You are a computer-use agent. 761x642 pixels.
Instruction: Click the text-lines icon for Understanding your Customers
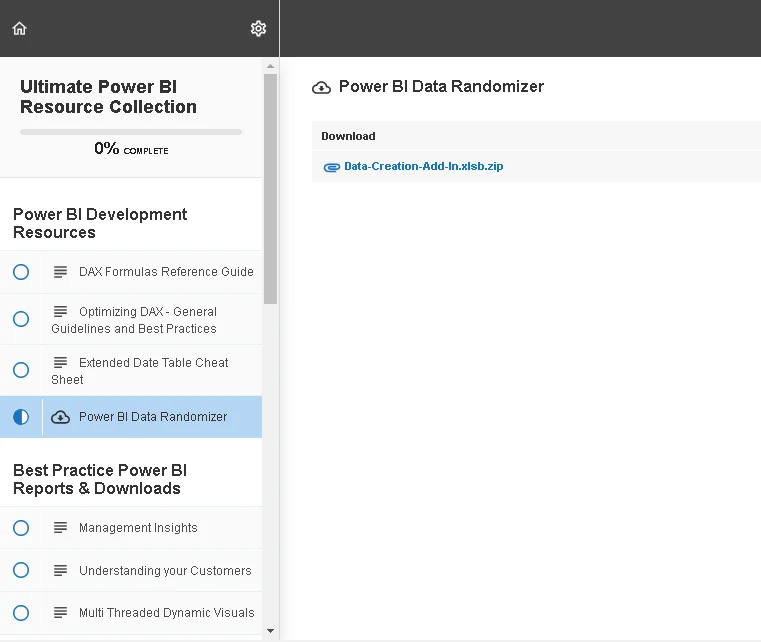60,570
